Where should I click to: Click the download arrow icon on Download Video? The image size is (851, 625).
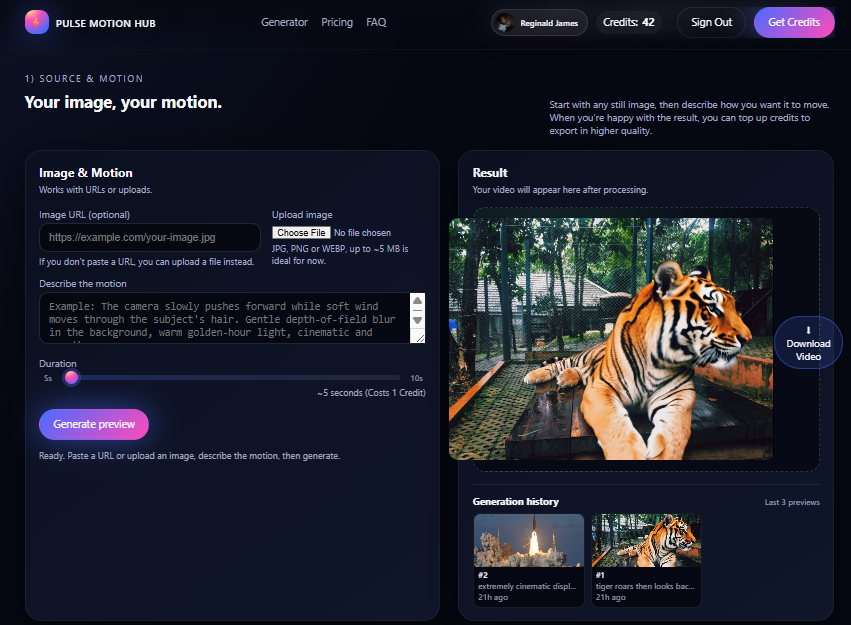[808, 331]
